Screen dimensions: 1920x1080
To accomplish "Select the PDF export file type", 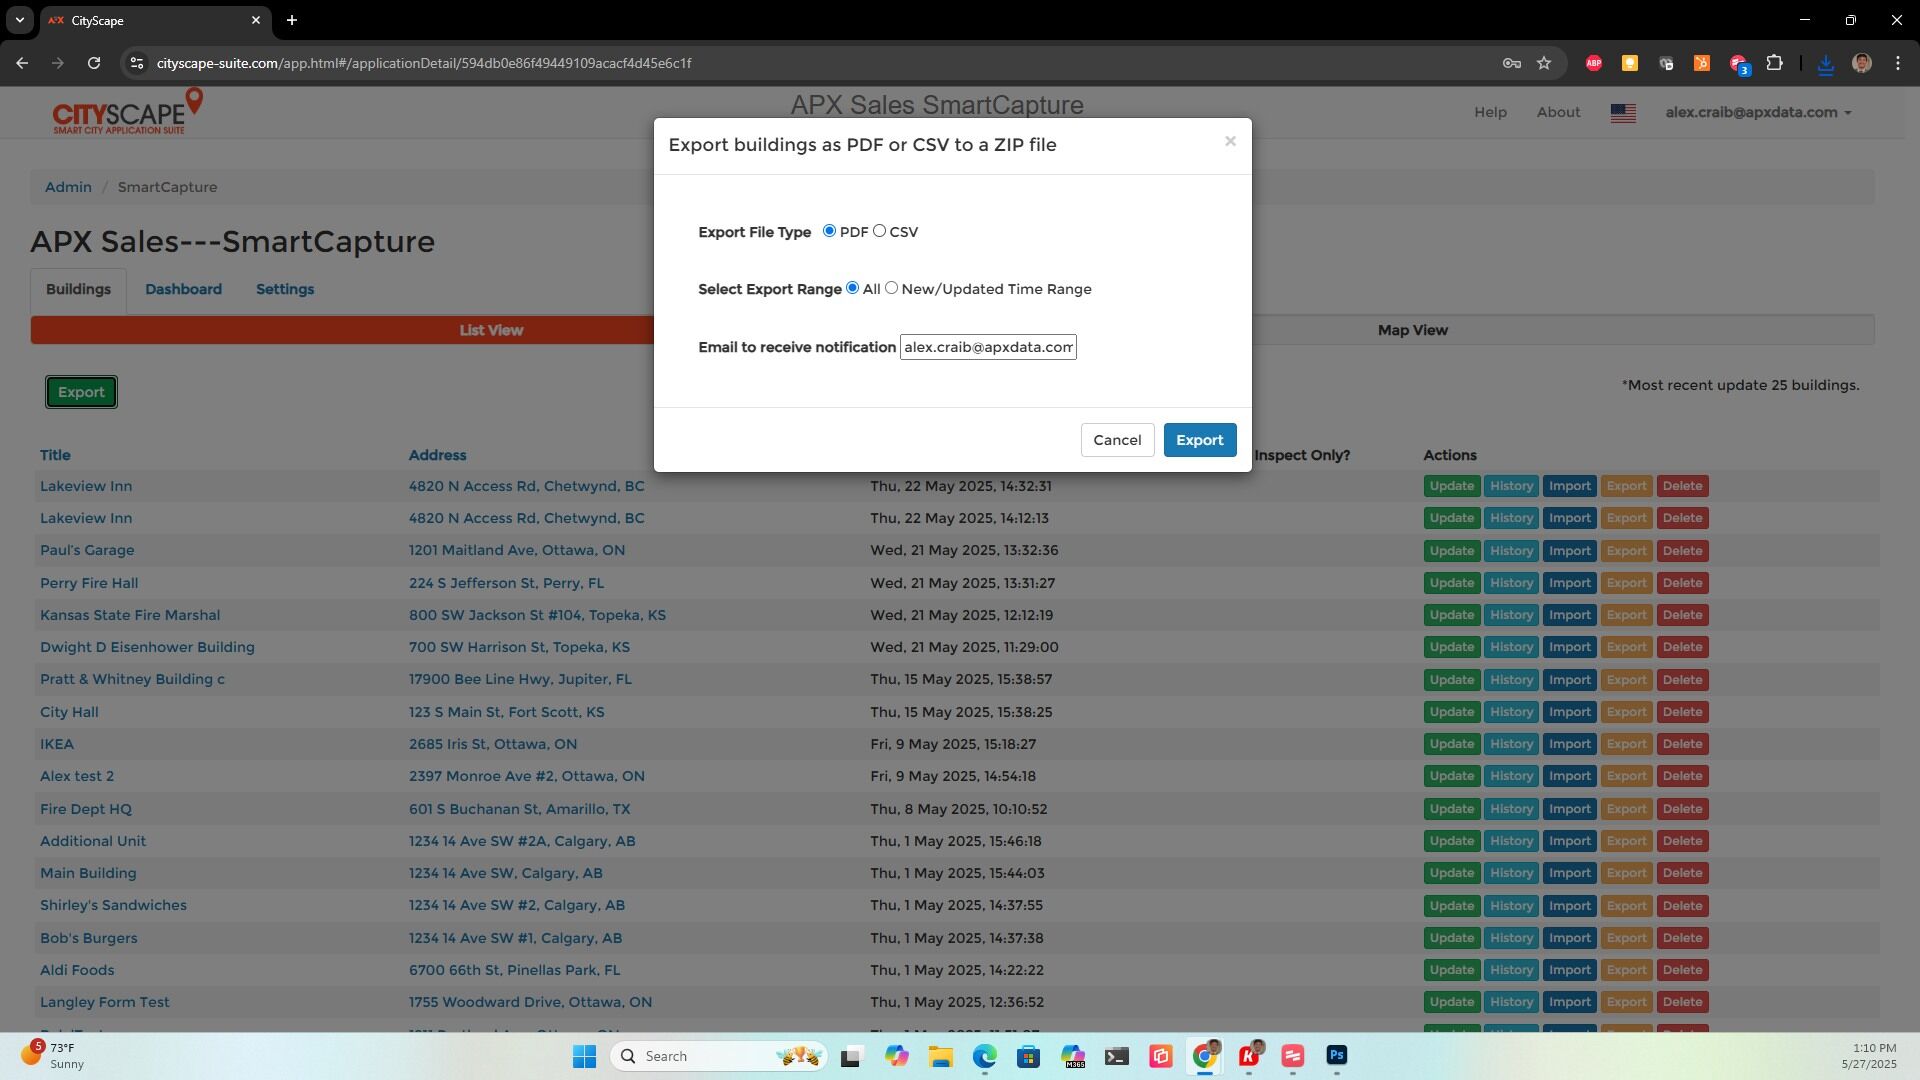I will click(x=829, y=230).
